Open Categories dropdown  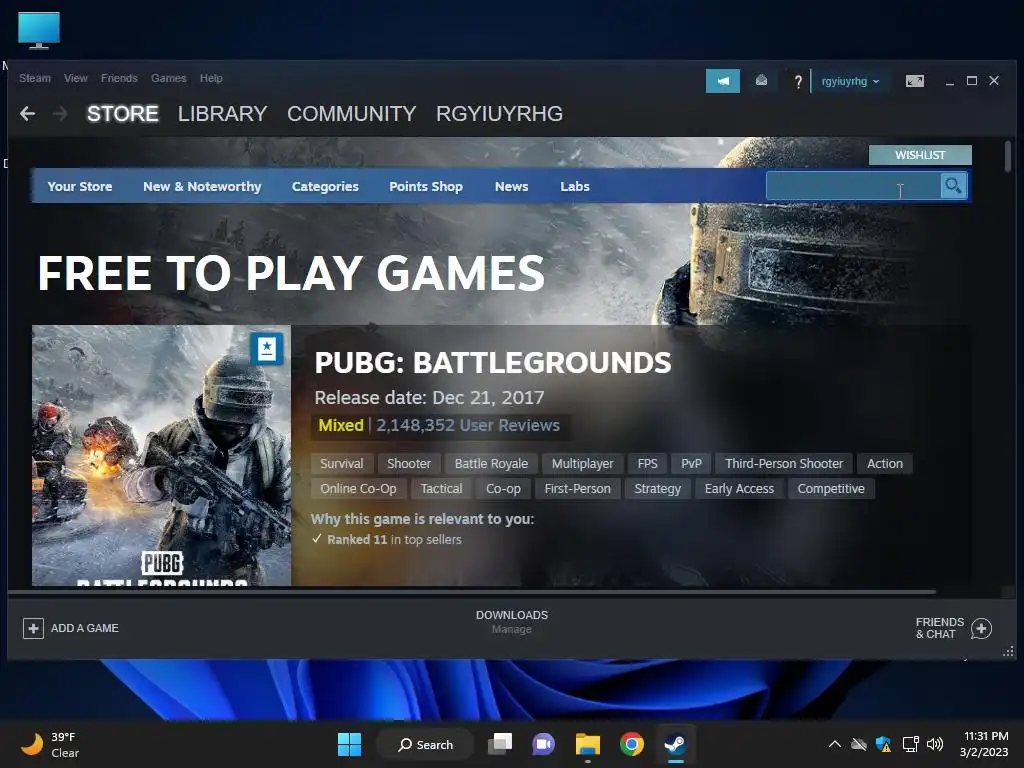[325, 187]
